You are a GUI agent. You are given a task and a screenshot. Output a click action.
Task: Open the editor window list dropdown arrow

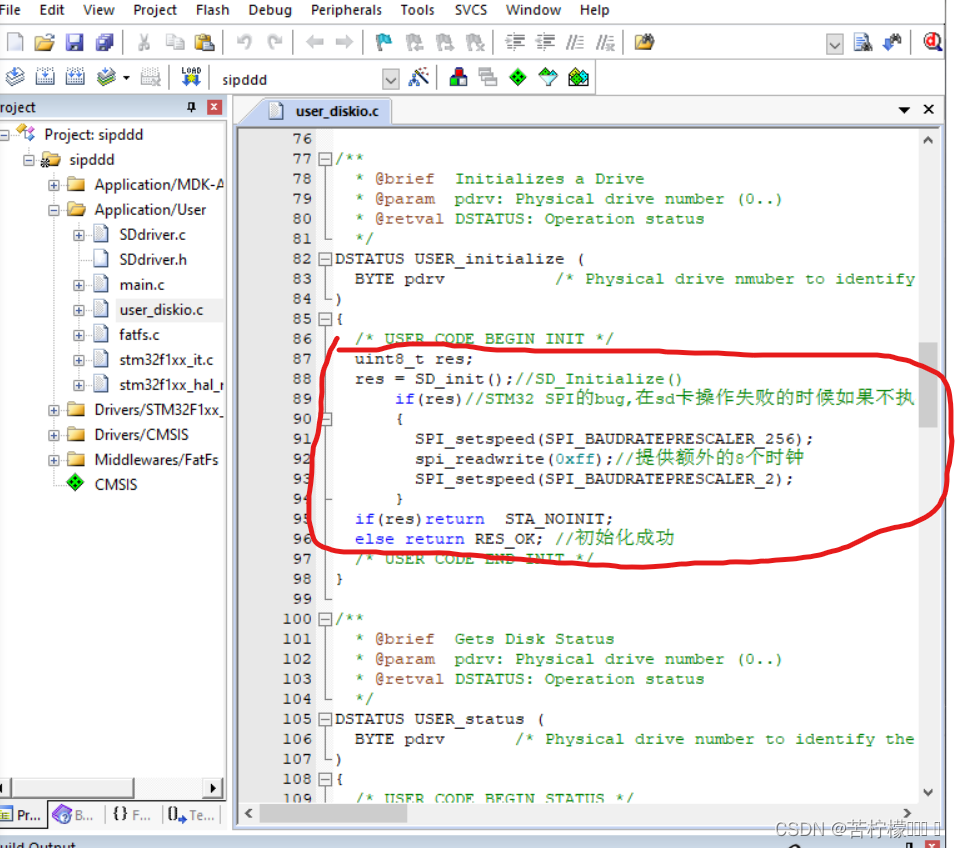pos(904,110)
